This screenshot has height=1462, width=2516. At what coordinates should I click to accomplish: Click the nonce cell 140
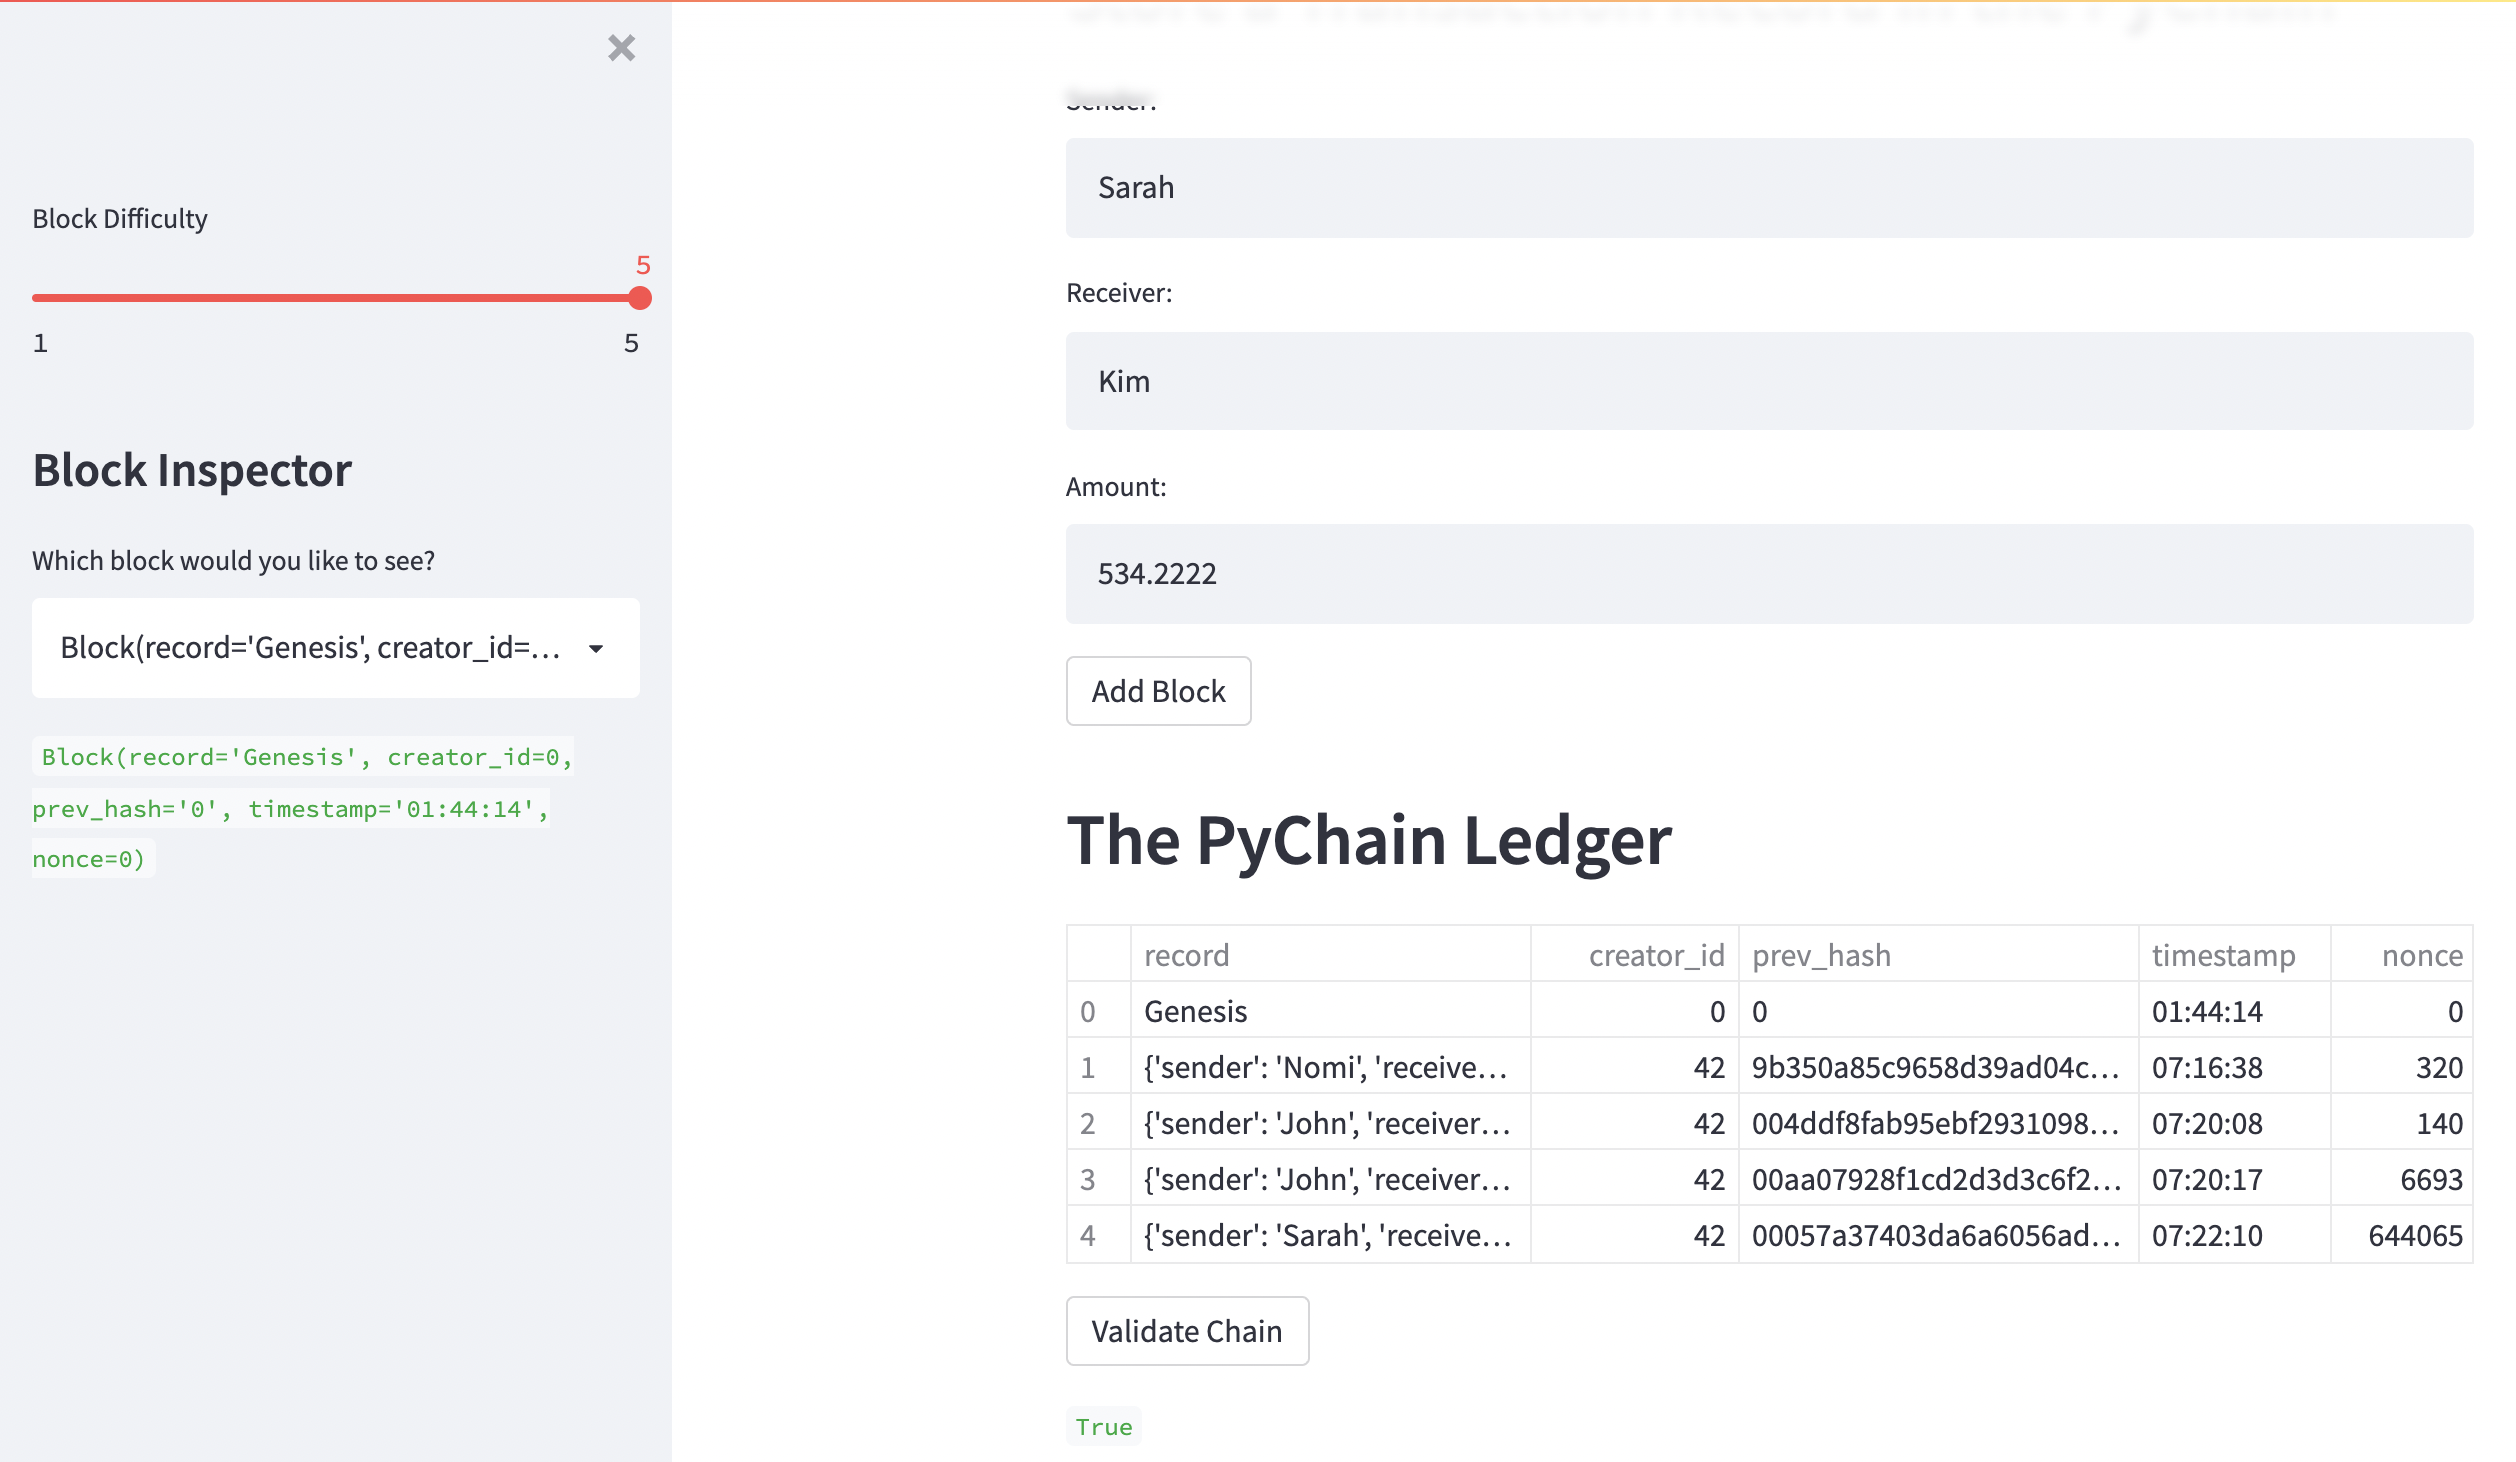click(x=2401, y=1123)
